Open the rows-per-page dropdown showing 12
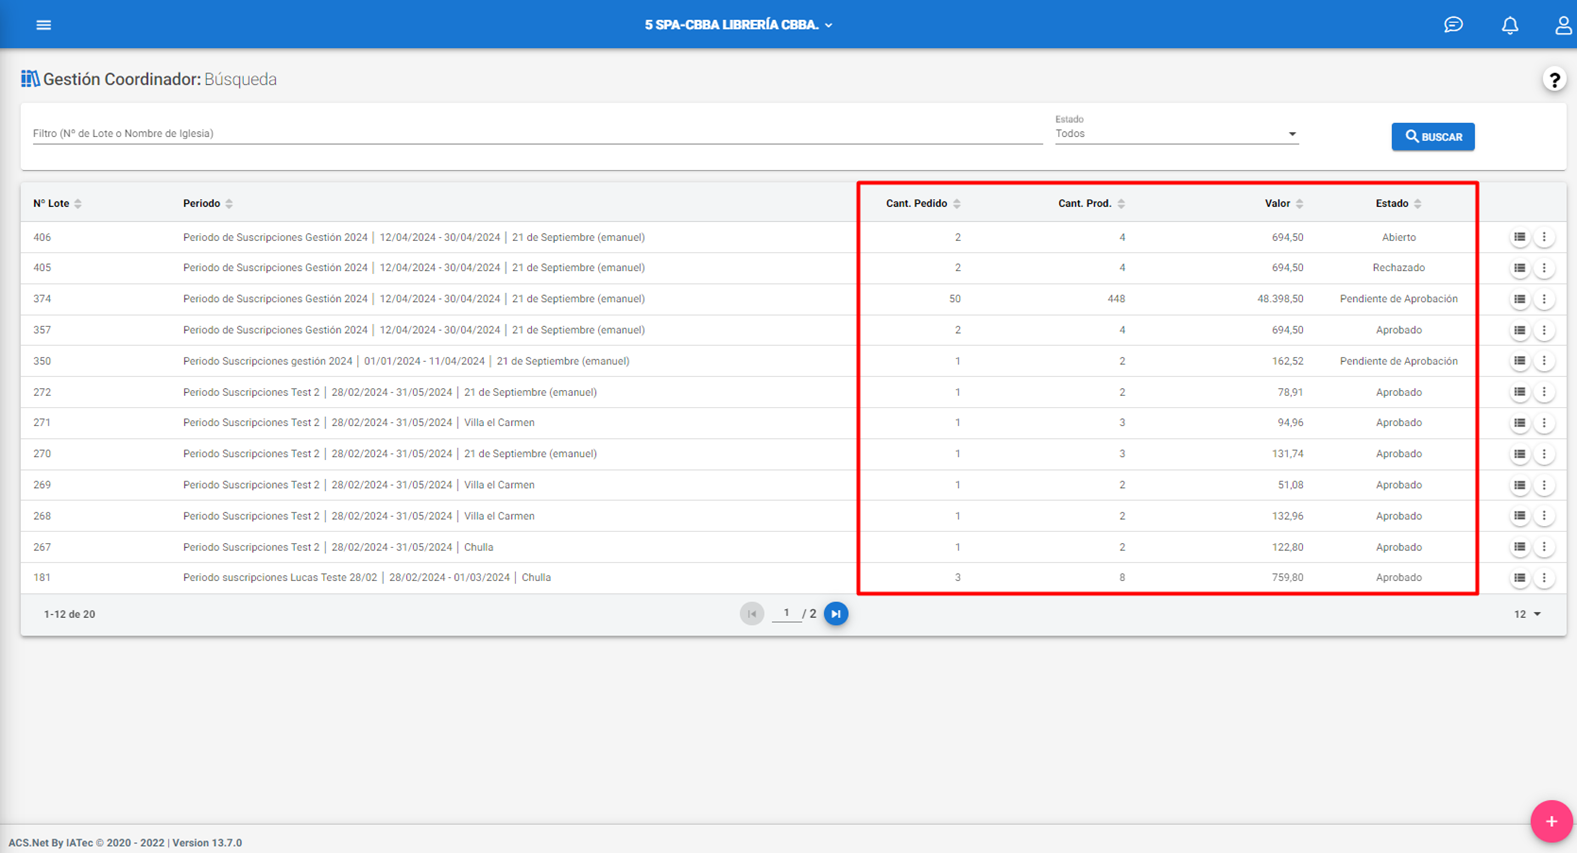This screenshot has width=1577, height=853. click(1527, 614)
